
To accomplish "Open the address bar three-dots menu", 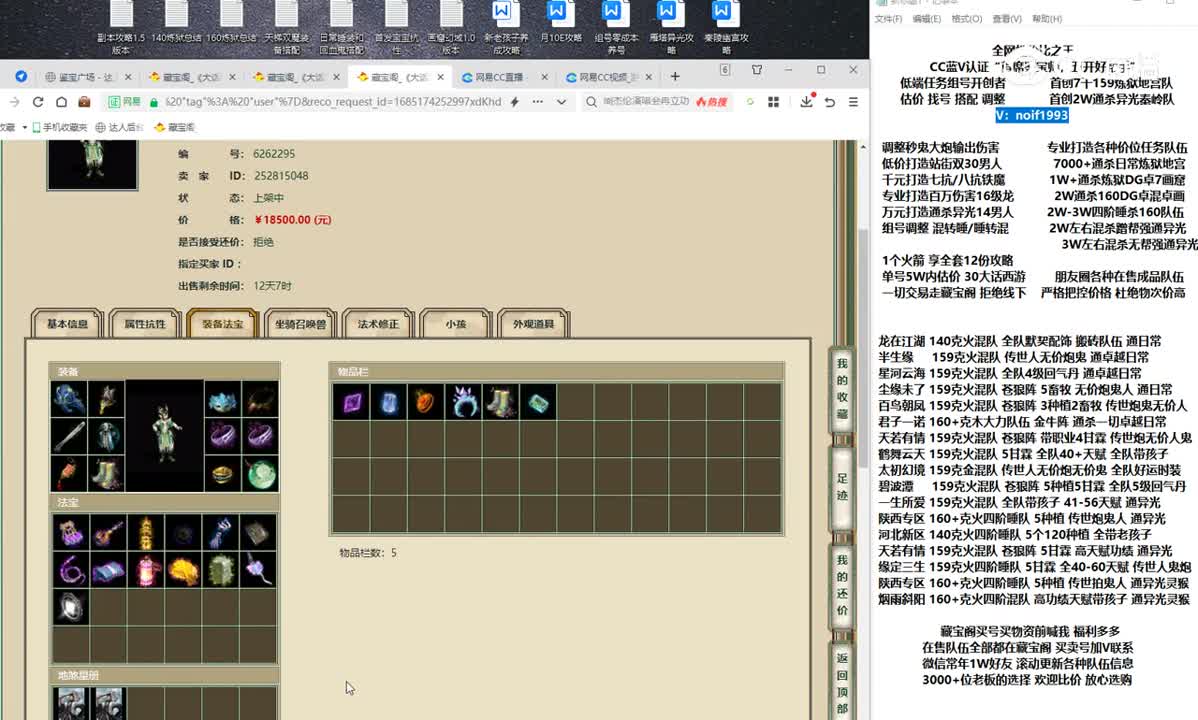I will 538,102.
